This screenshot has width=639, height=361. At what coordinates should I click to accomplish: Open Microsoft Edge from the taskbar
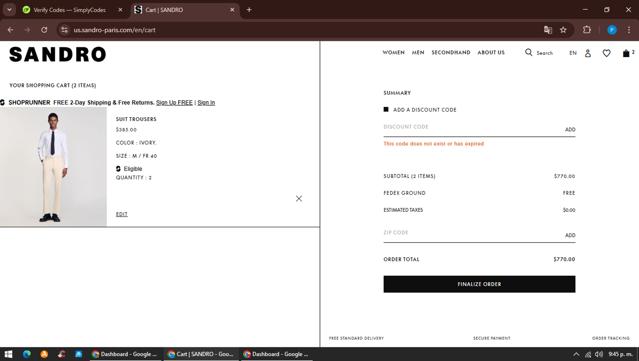[x=26, y=354]
